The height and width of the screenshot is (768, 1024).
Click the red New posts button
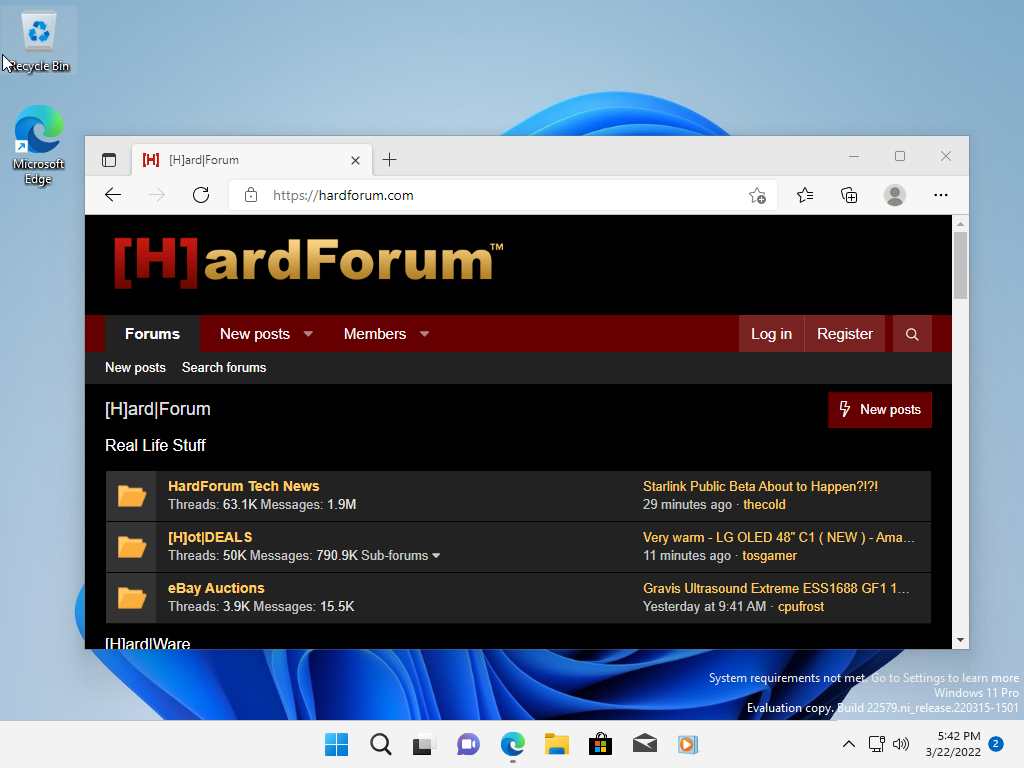click(x=880, y=409)
